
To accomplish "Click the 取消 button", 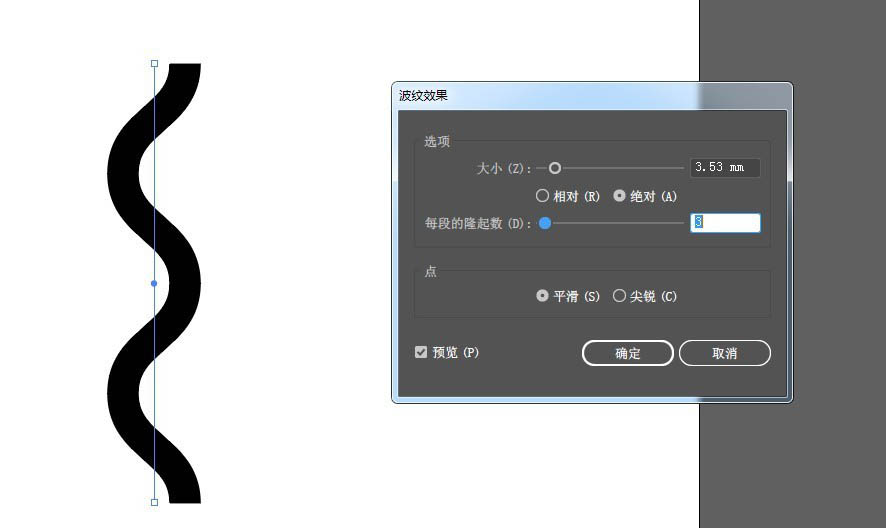I will 724,353.
